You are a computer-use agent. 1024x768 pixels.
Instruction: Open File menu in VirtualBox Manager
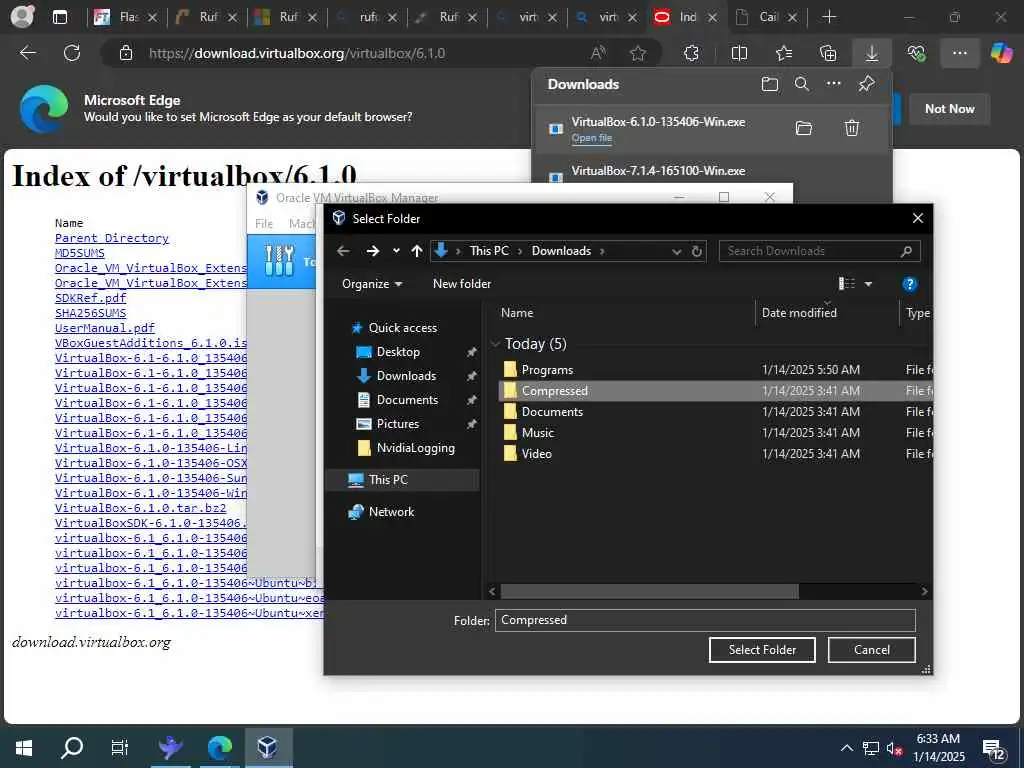[264, 223]
